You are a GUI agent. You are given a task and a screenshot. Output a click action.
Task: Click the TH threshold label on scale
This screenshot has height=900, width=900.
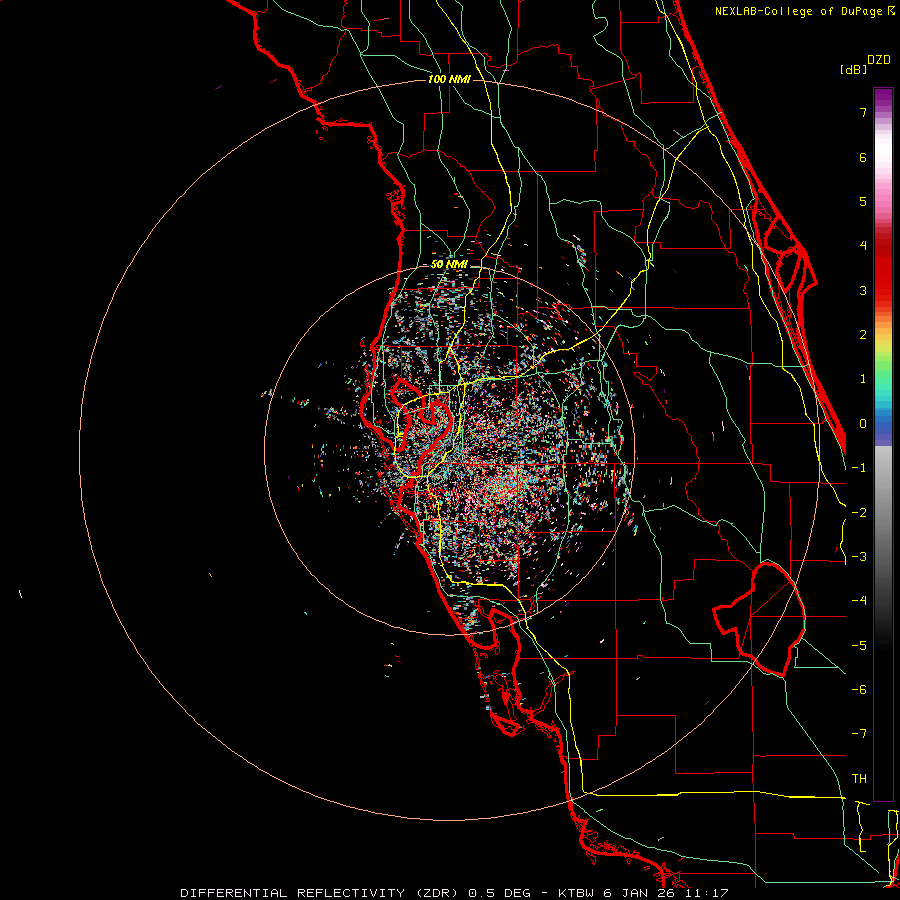tap(859, 779)
